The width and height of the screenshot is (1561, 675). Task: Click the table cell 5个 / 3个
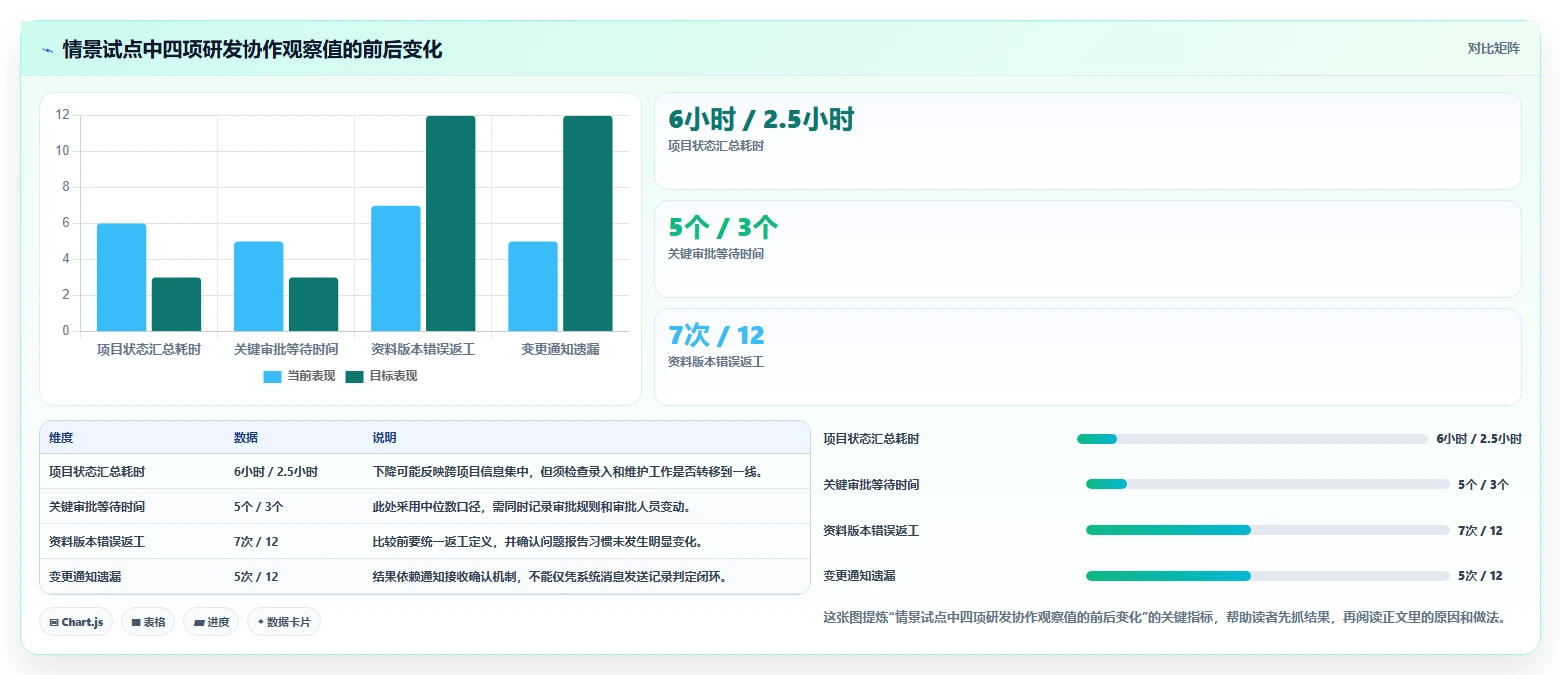click(259, 506)
